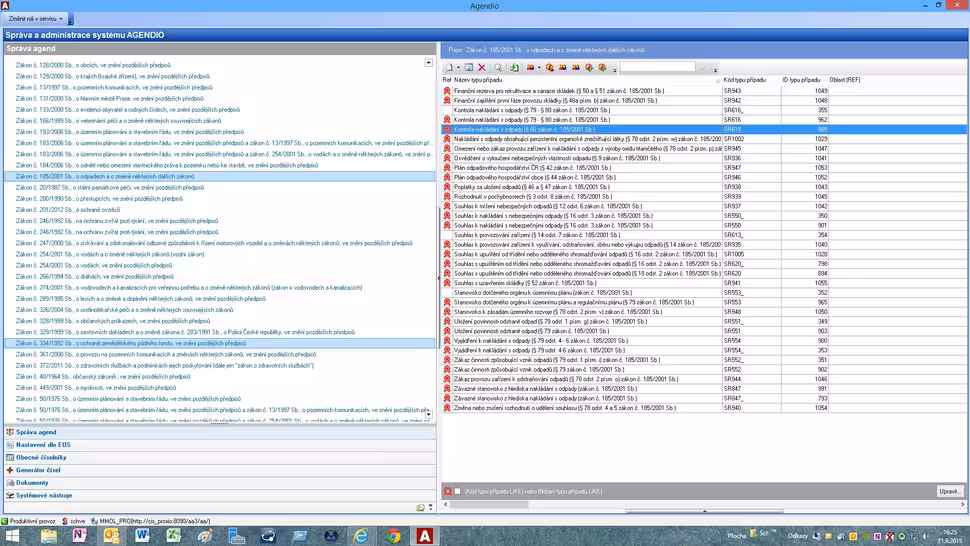
Task: Expand the arrow beside the new record icon
Action: [x=458, y=68]
